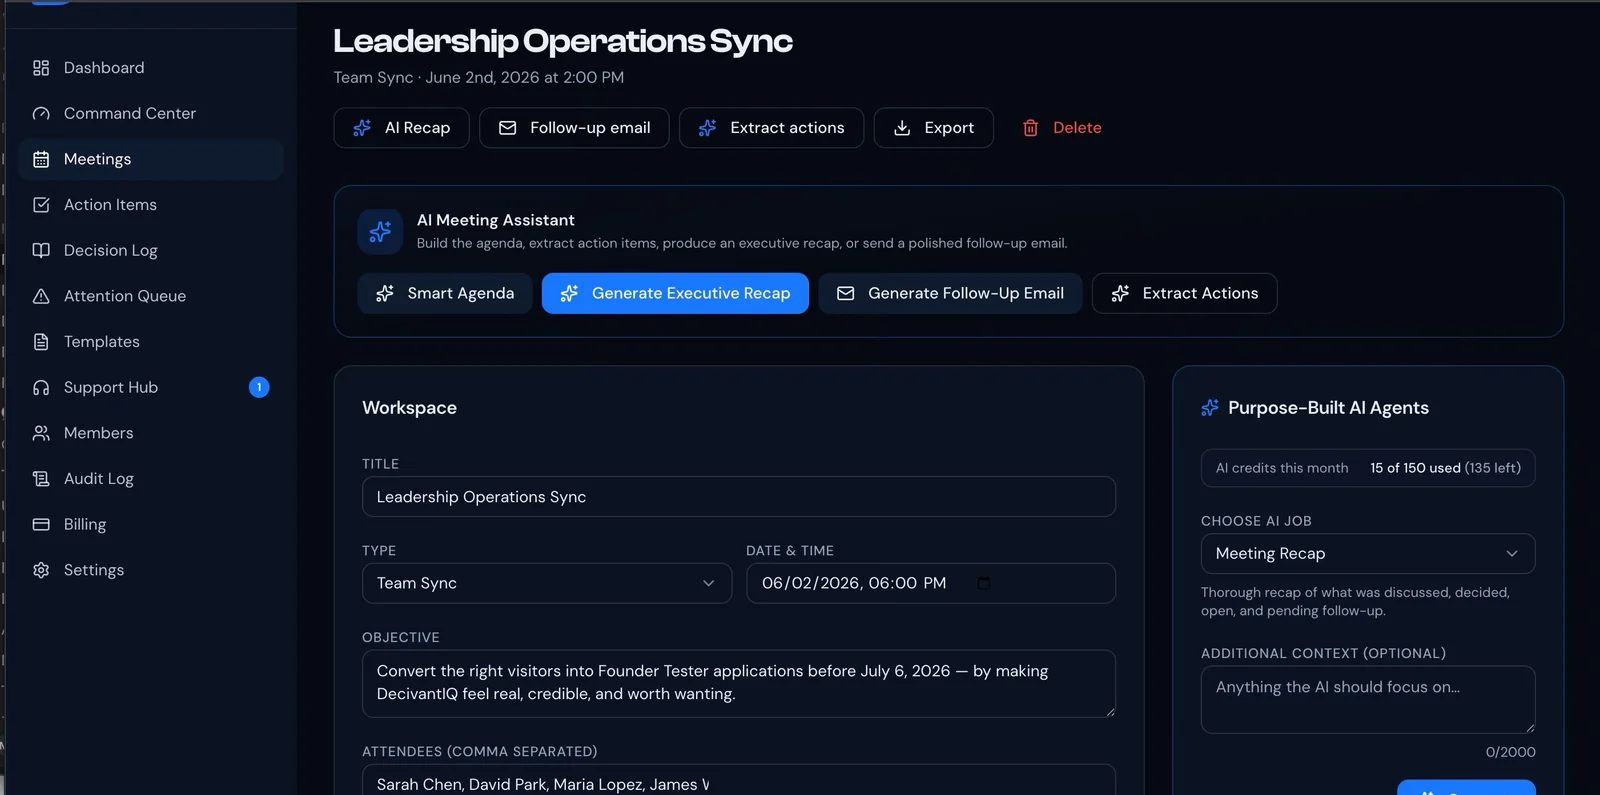Click the Title input field

pos(739,497)
